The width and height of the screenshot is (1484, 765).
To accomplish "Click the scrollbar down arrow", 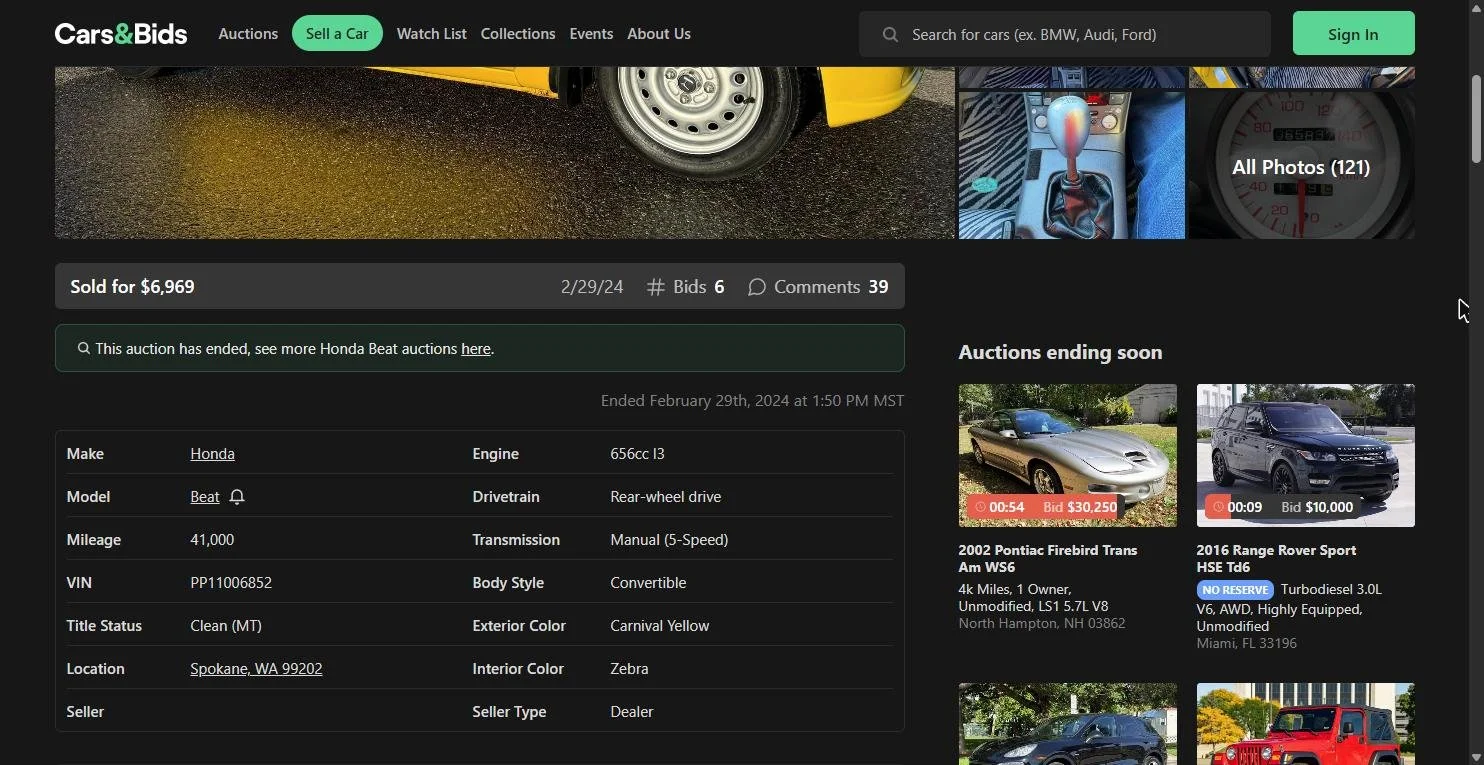I will pos(1476,757).
